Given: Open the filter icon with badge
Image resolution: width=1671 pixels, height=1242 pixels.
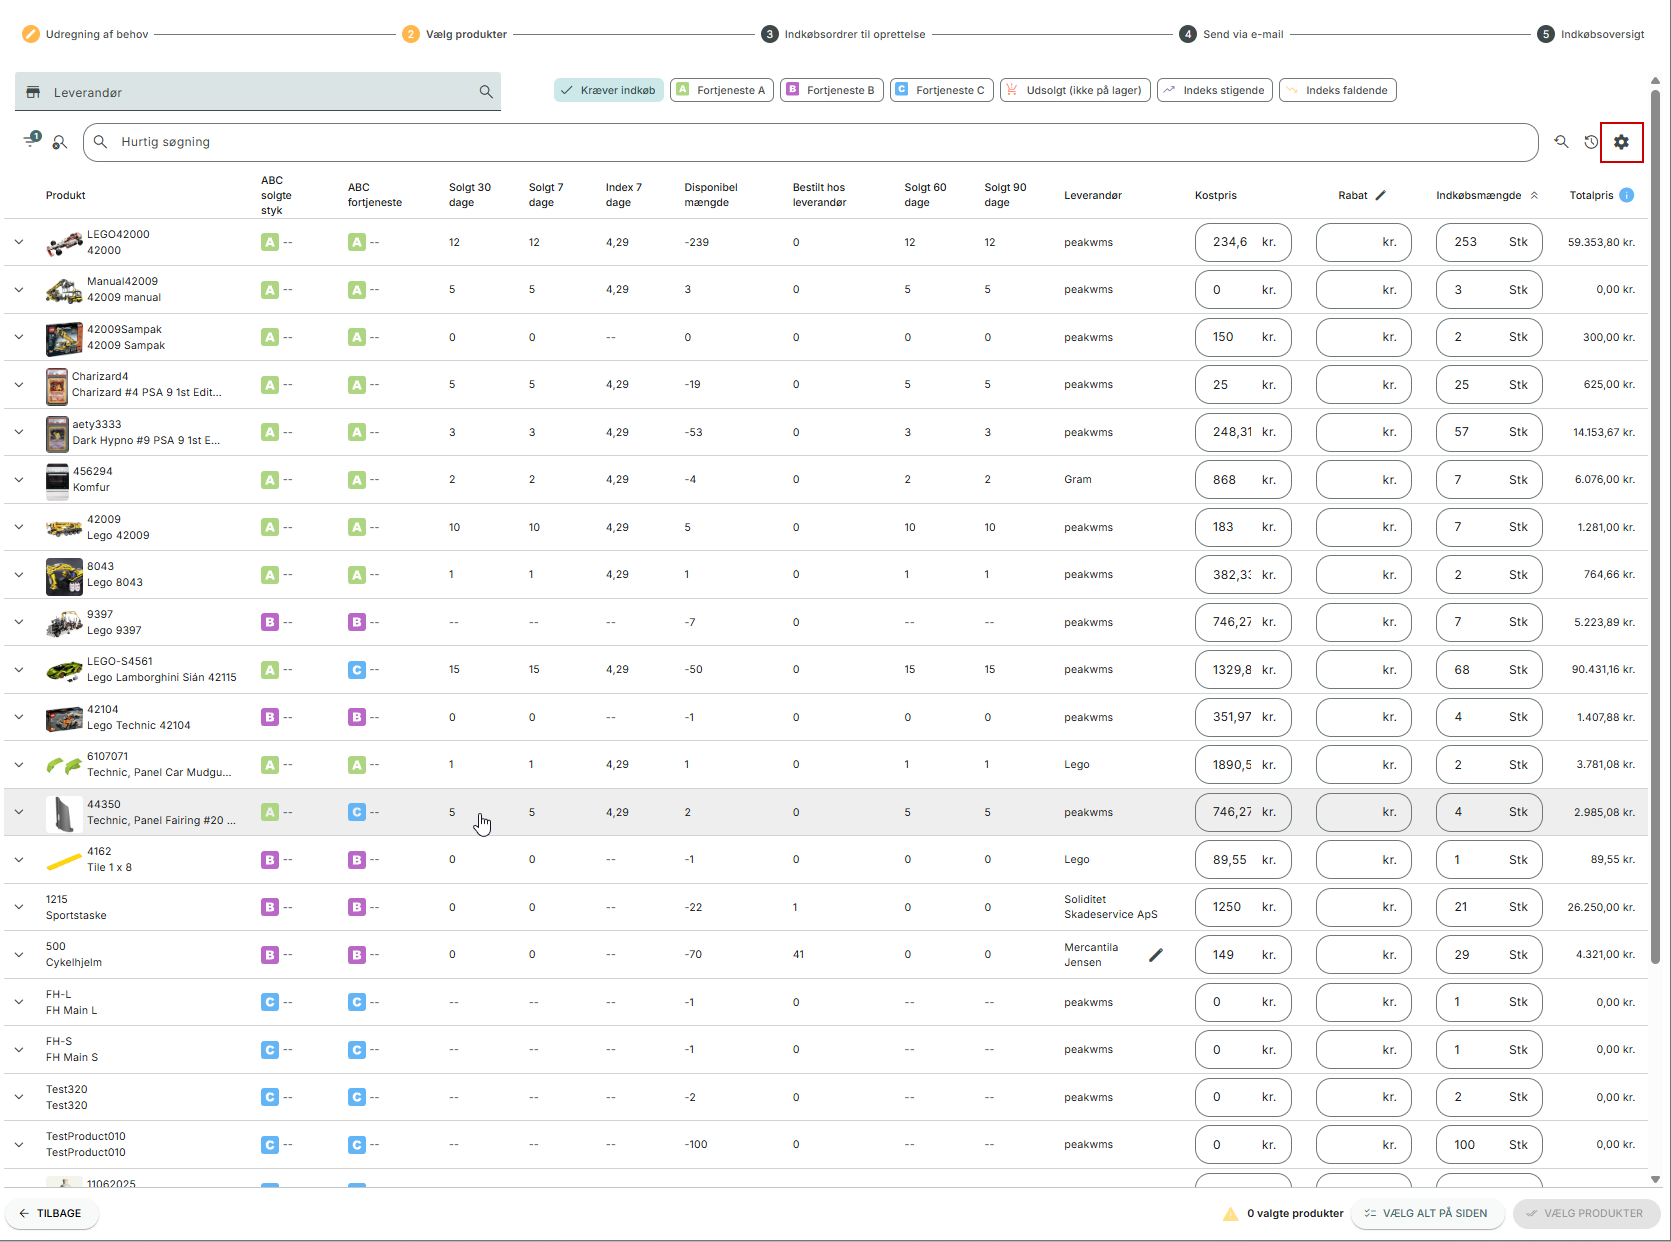Looking at the screenshot, I should click(31, 141).
